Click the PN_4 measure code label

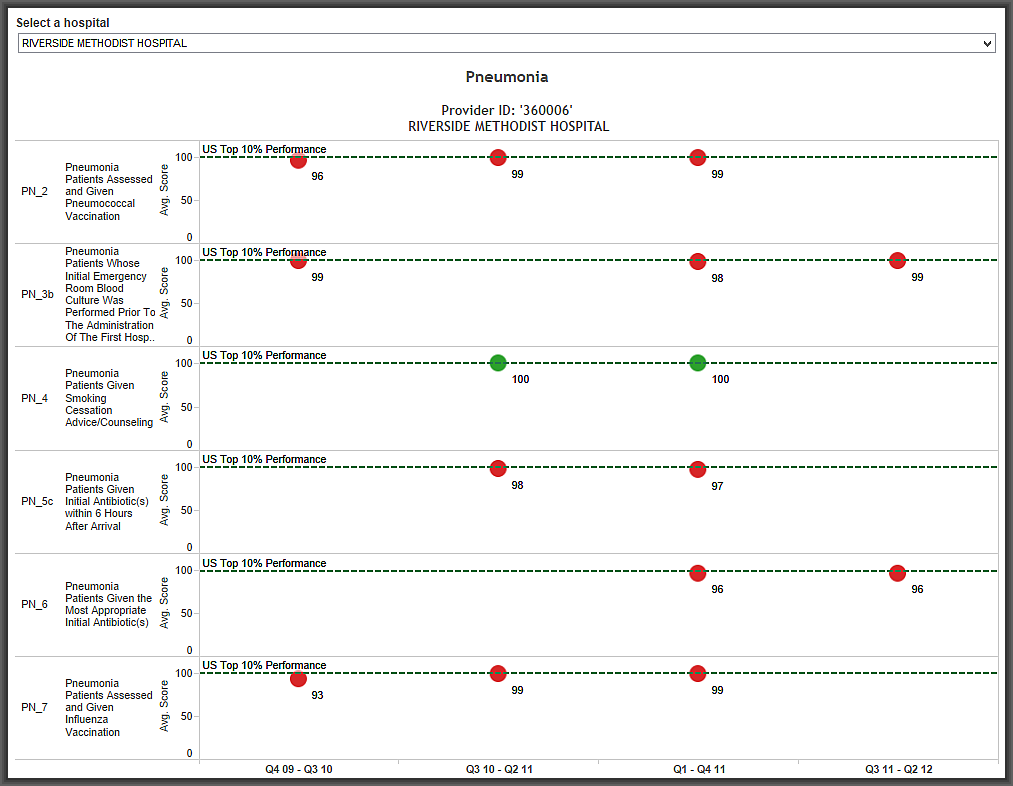(x=34, y=398)
